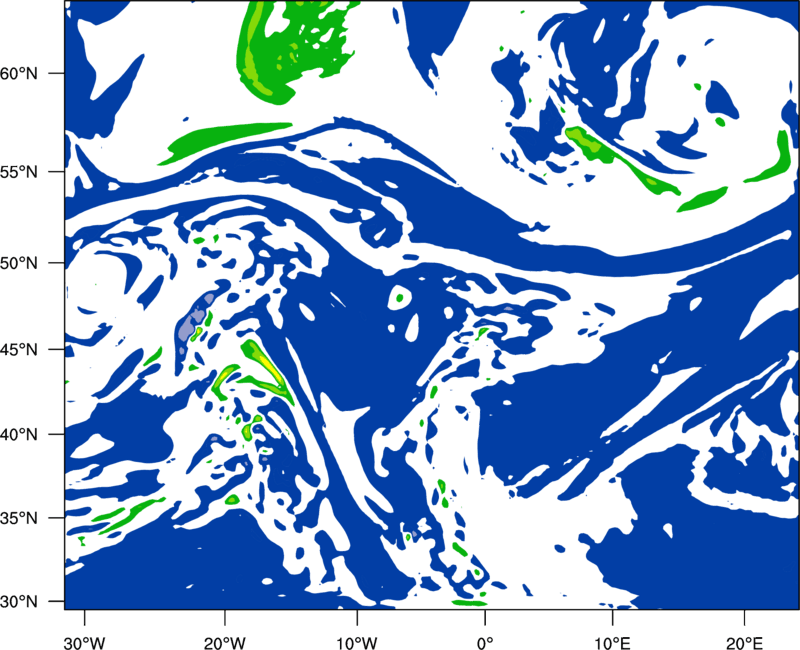800x650 pixels.
Task: Click the 60°N latitude label
Action: (19, 73)
